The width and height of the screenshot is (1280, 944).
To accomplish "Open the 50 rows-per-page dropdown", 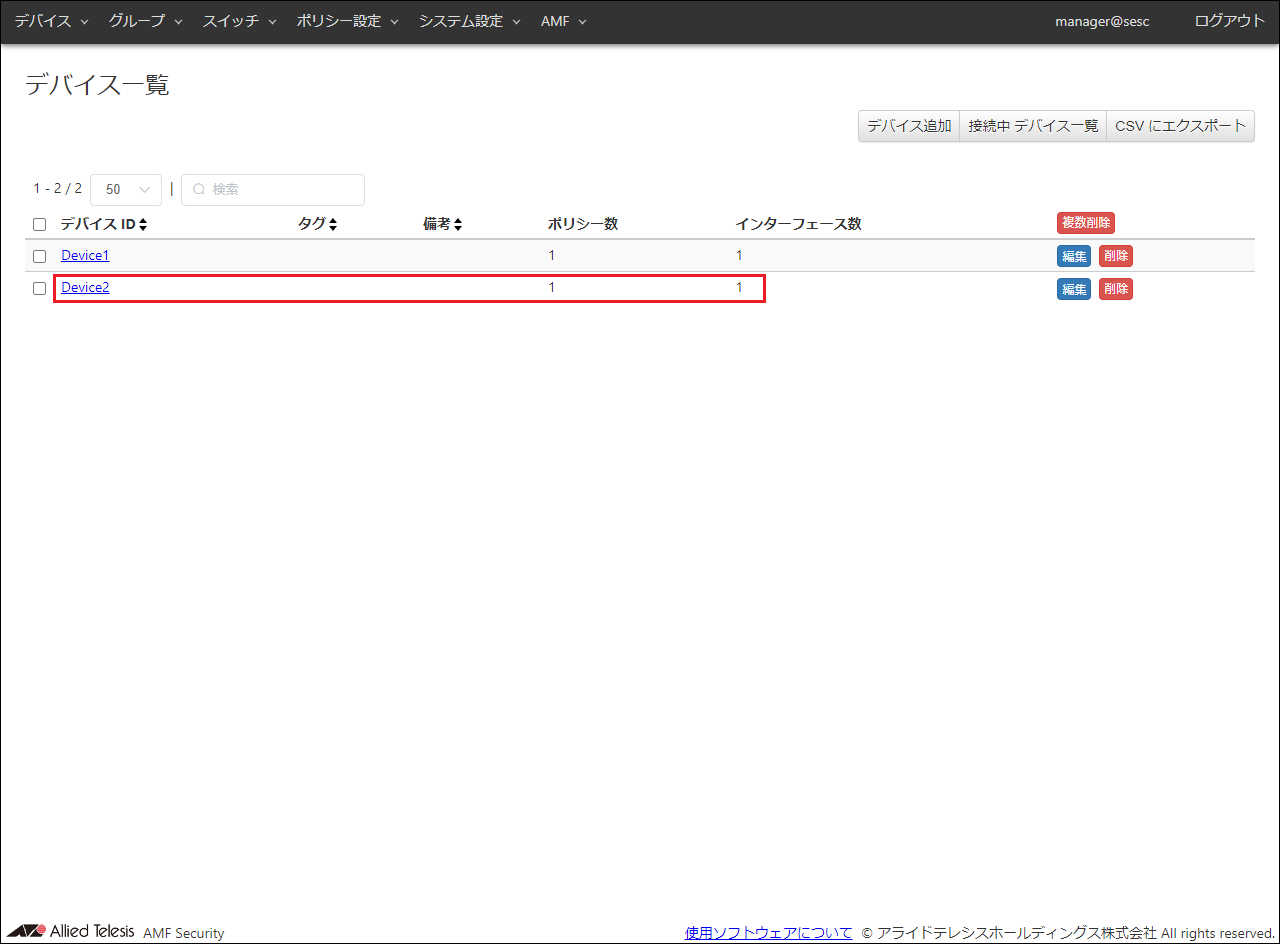I will point(126,190).
